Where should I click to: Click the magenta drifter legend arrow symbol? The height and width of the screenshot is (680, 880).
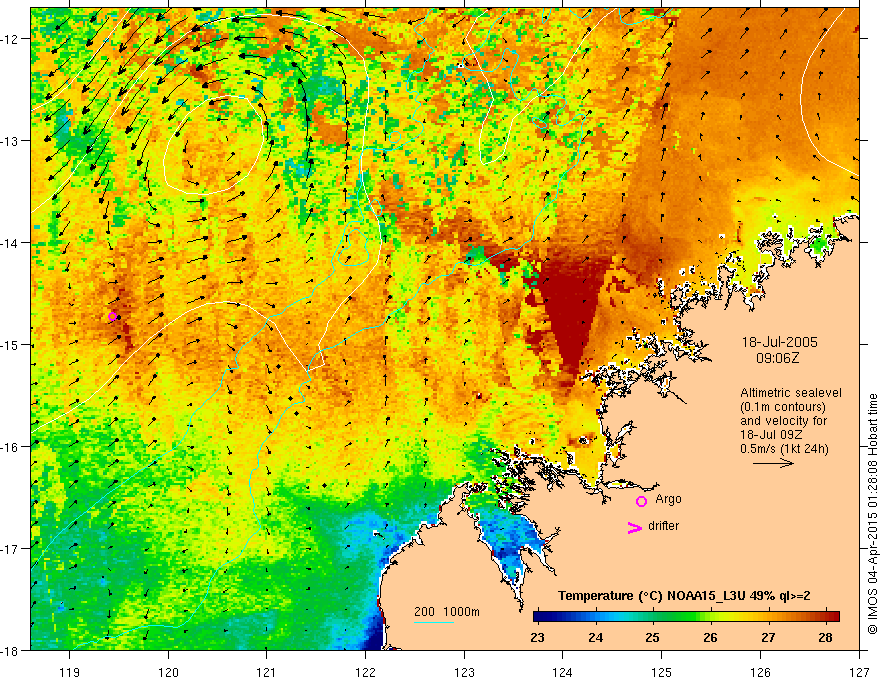click(x=634, y=527)
